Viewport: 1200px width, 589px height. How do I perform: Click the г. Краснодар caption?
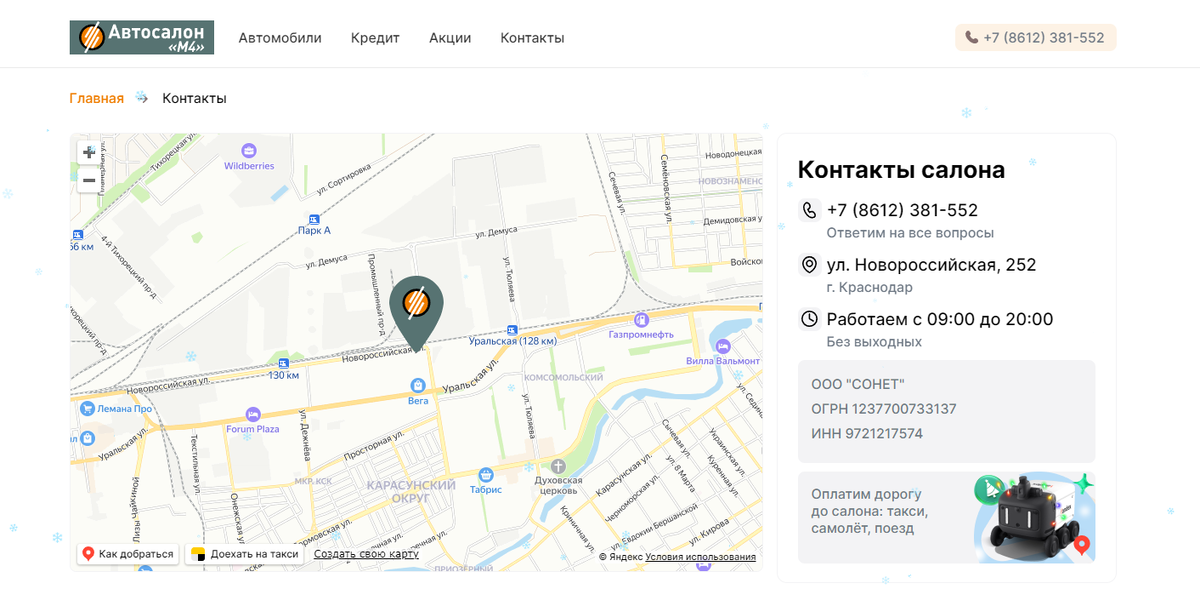(x=869, y=287)
